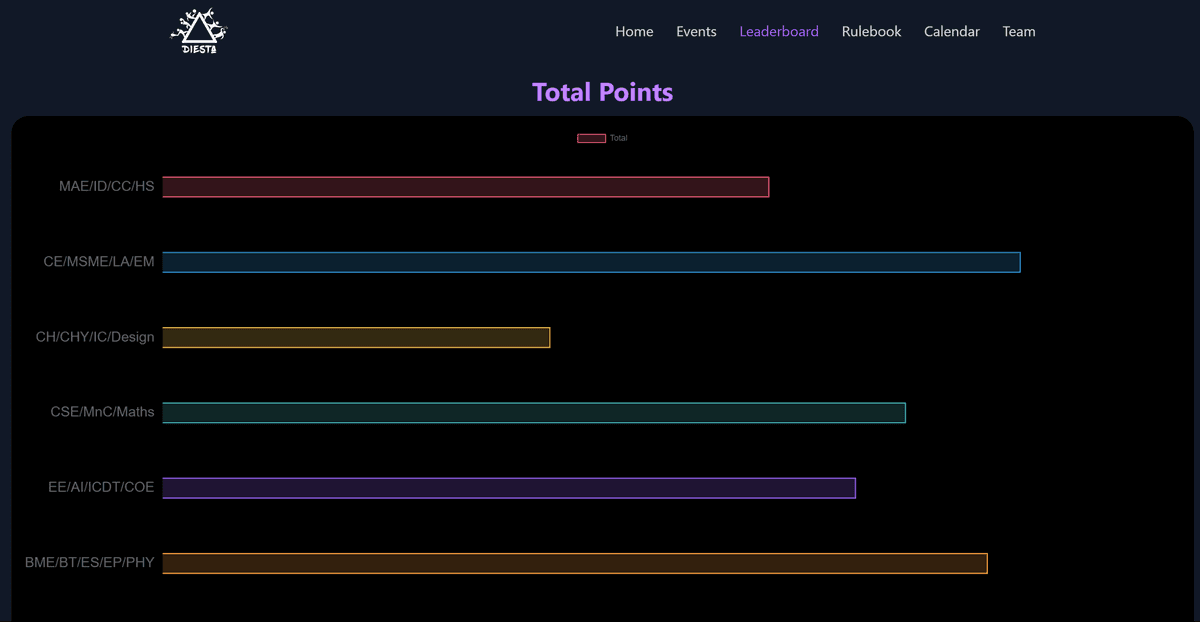Click the 'BME/BT/ES/EP/PHY' axis label
The height and width of the screenshot is (622, 1200).
pyautogui.click(x=90, y=562)
